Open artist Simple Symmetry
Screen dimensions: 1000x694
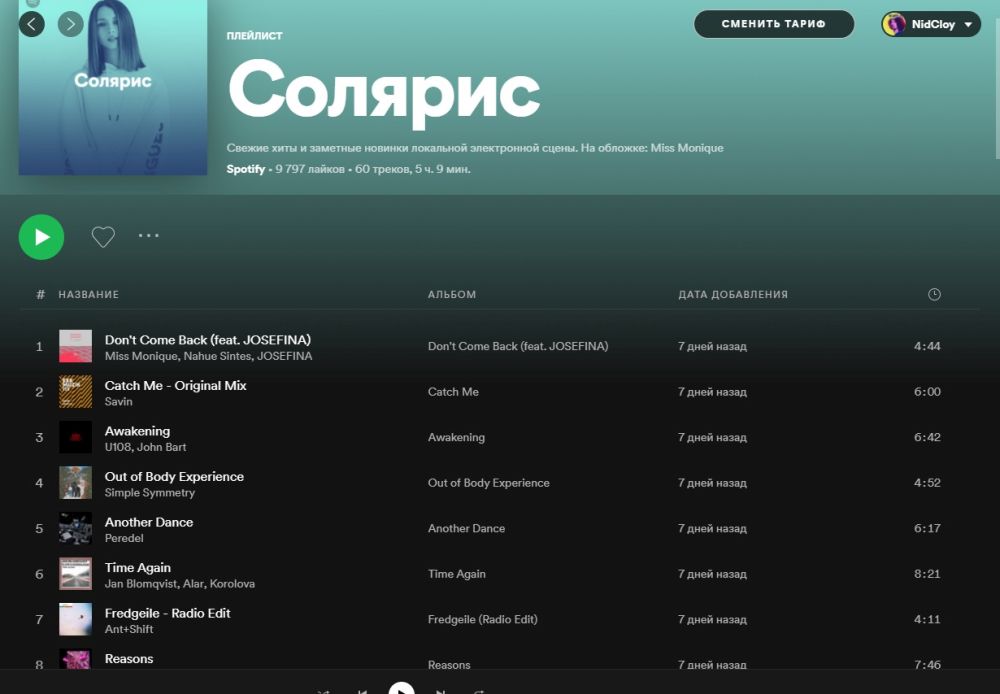coord(150,492)
